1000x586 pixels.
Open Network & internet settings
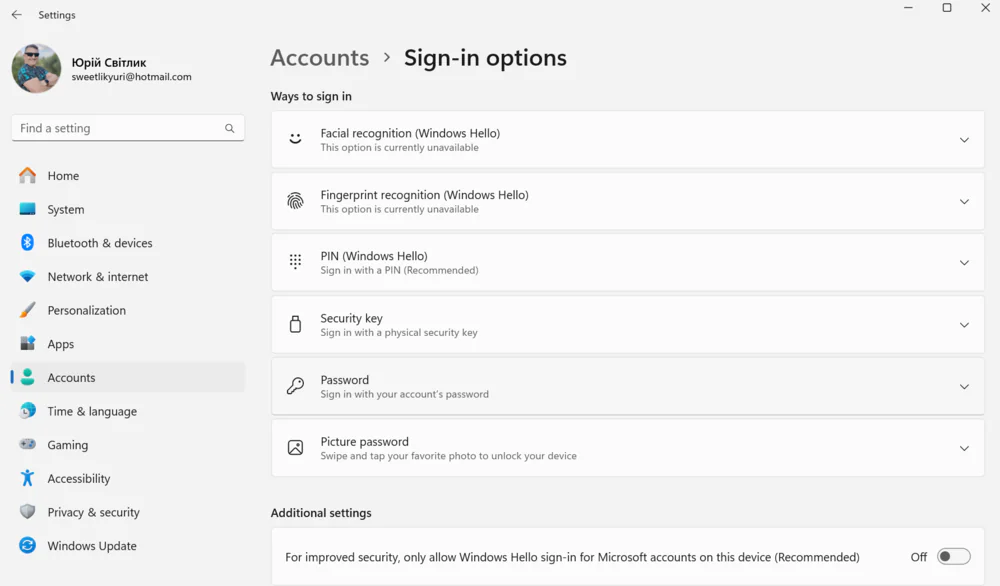[128, 277]
